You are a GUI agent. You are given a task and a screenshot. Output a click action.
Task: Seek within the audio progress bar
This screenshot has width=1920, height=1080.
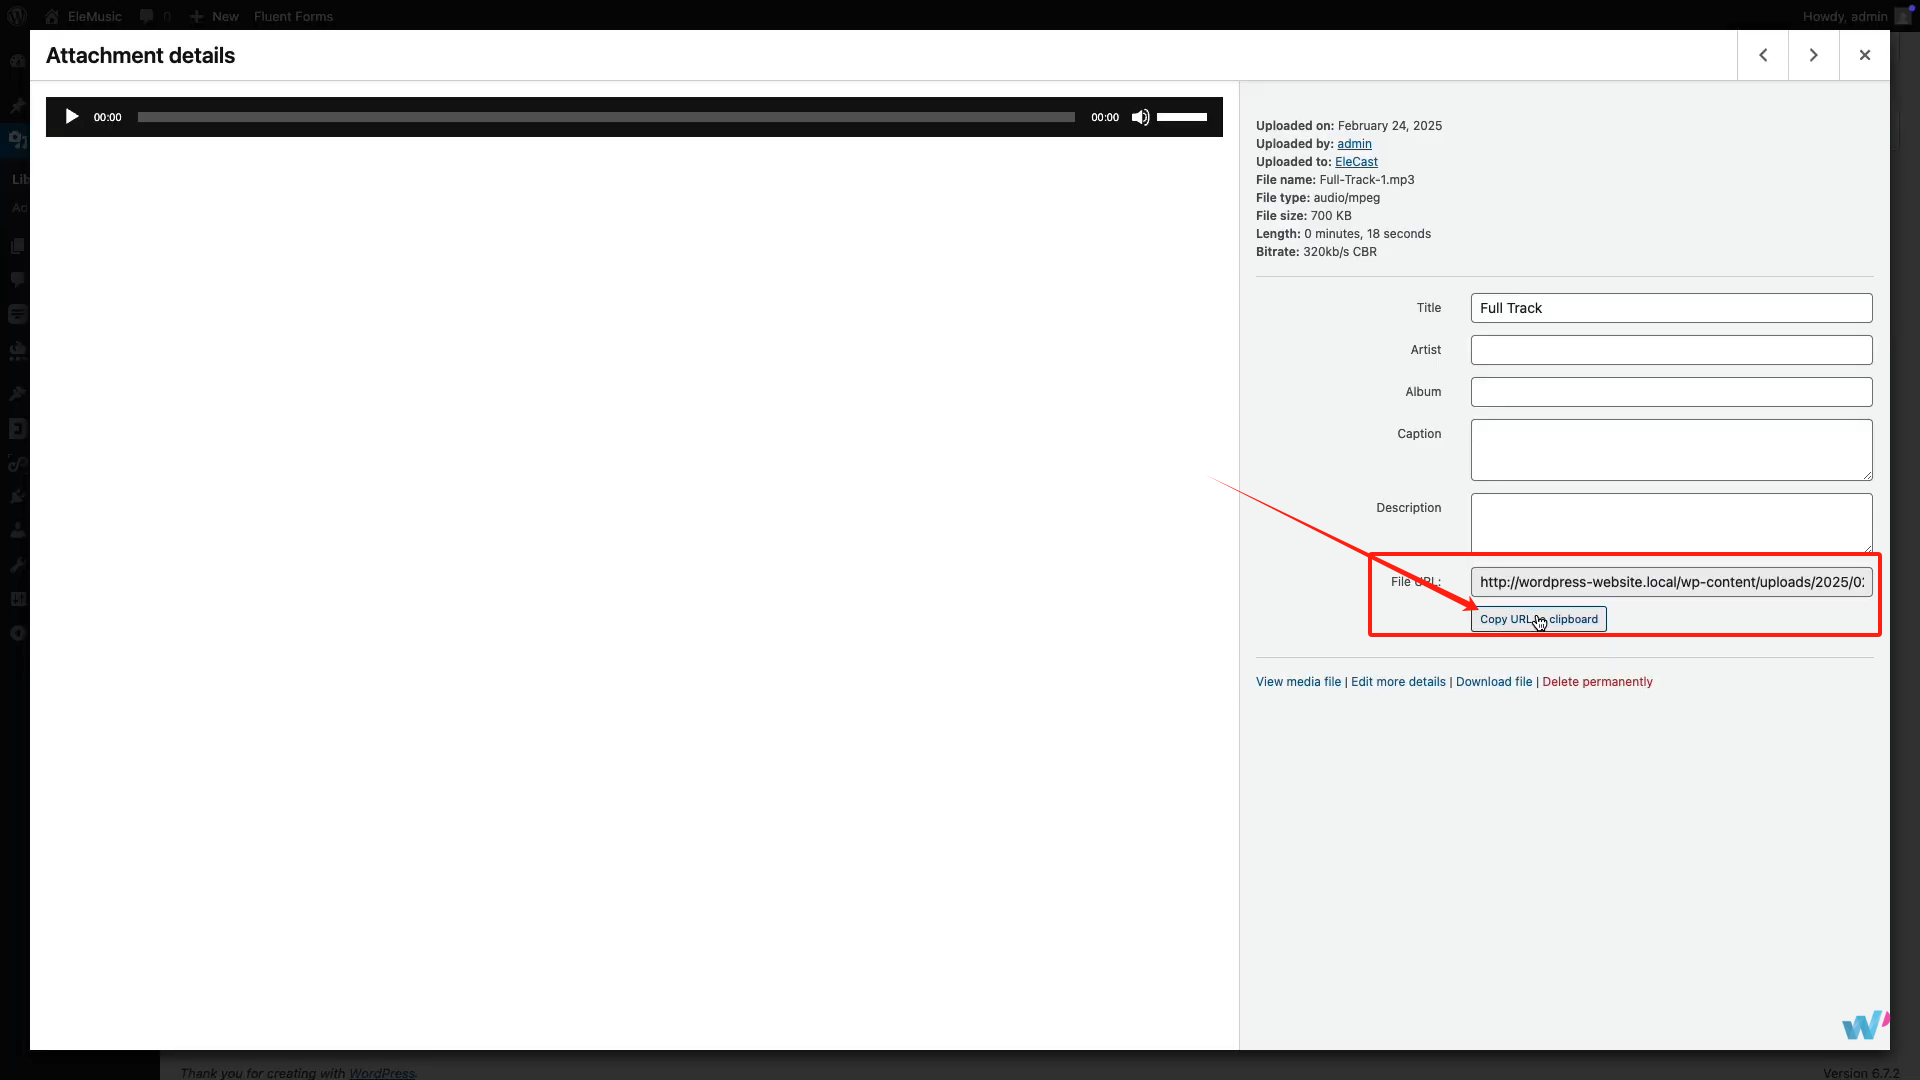605,117
